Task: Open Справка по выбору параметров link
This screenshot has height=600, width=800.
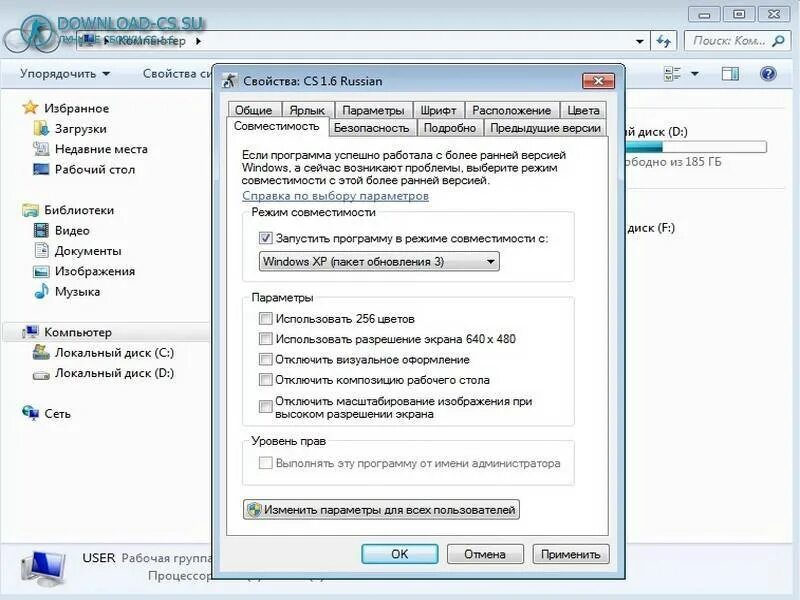Action: point(335,196)
